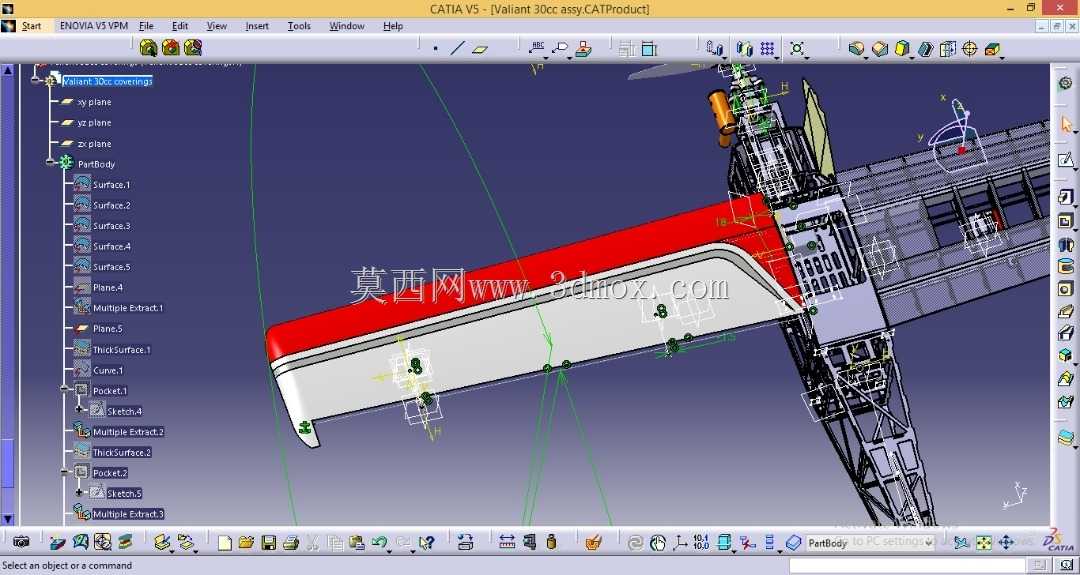1080x575 pixels.
Task: Select the Plane tool in top toolbar
Action: [x=480, y=49]
